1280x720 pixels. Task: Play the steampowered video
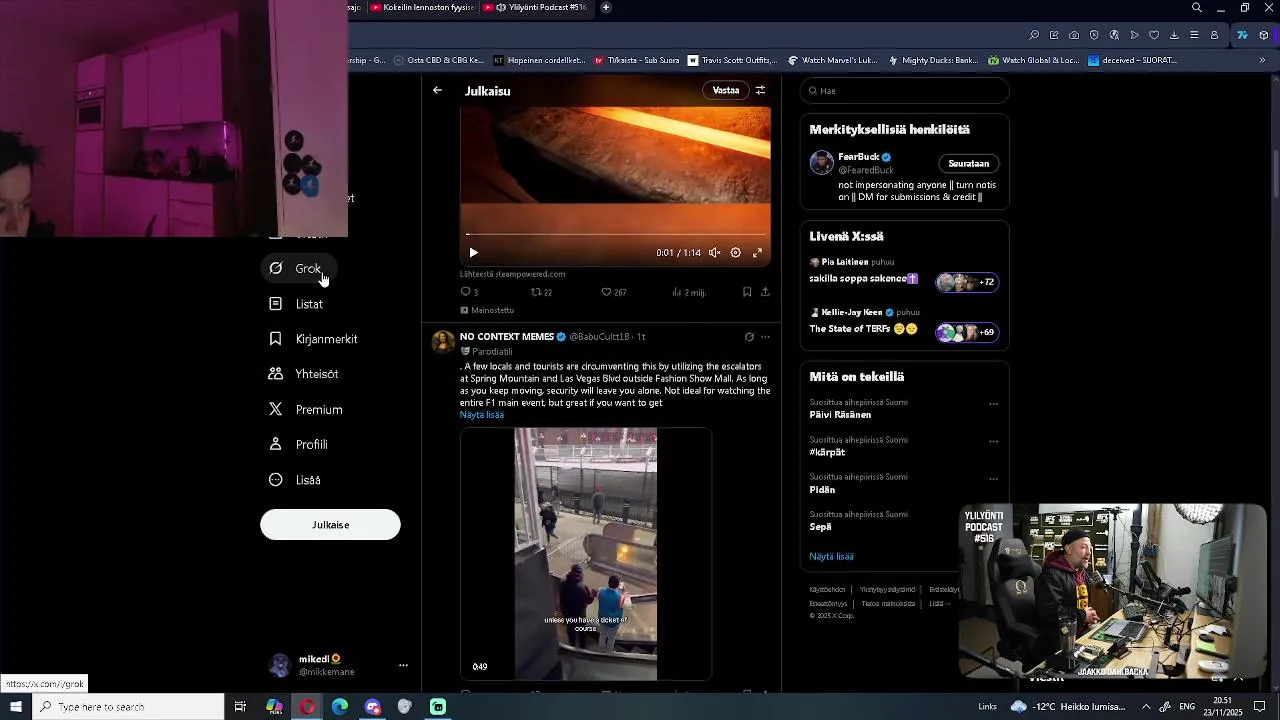pyautogui.click(x=473, y=253)
